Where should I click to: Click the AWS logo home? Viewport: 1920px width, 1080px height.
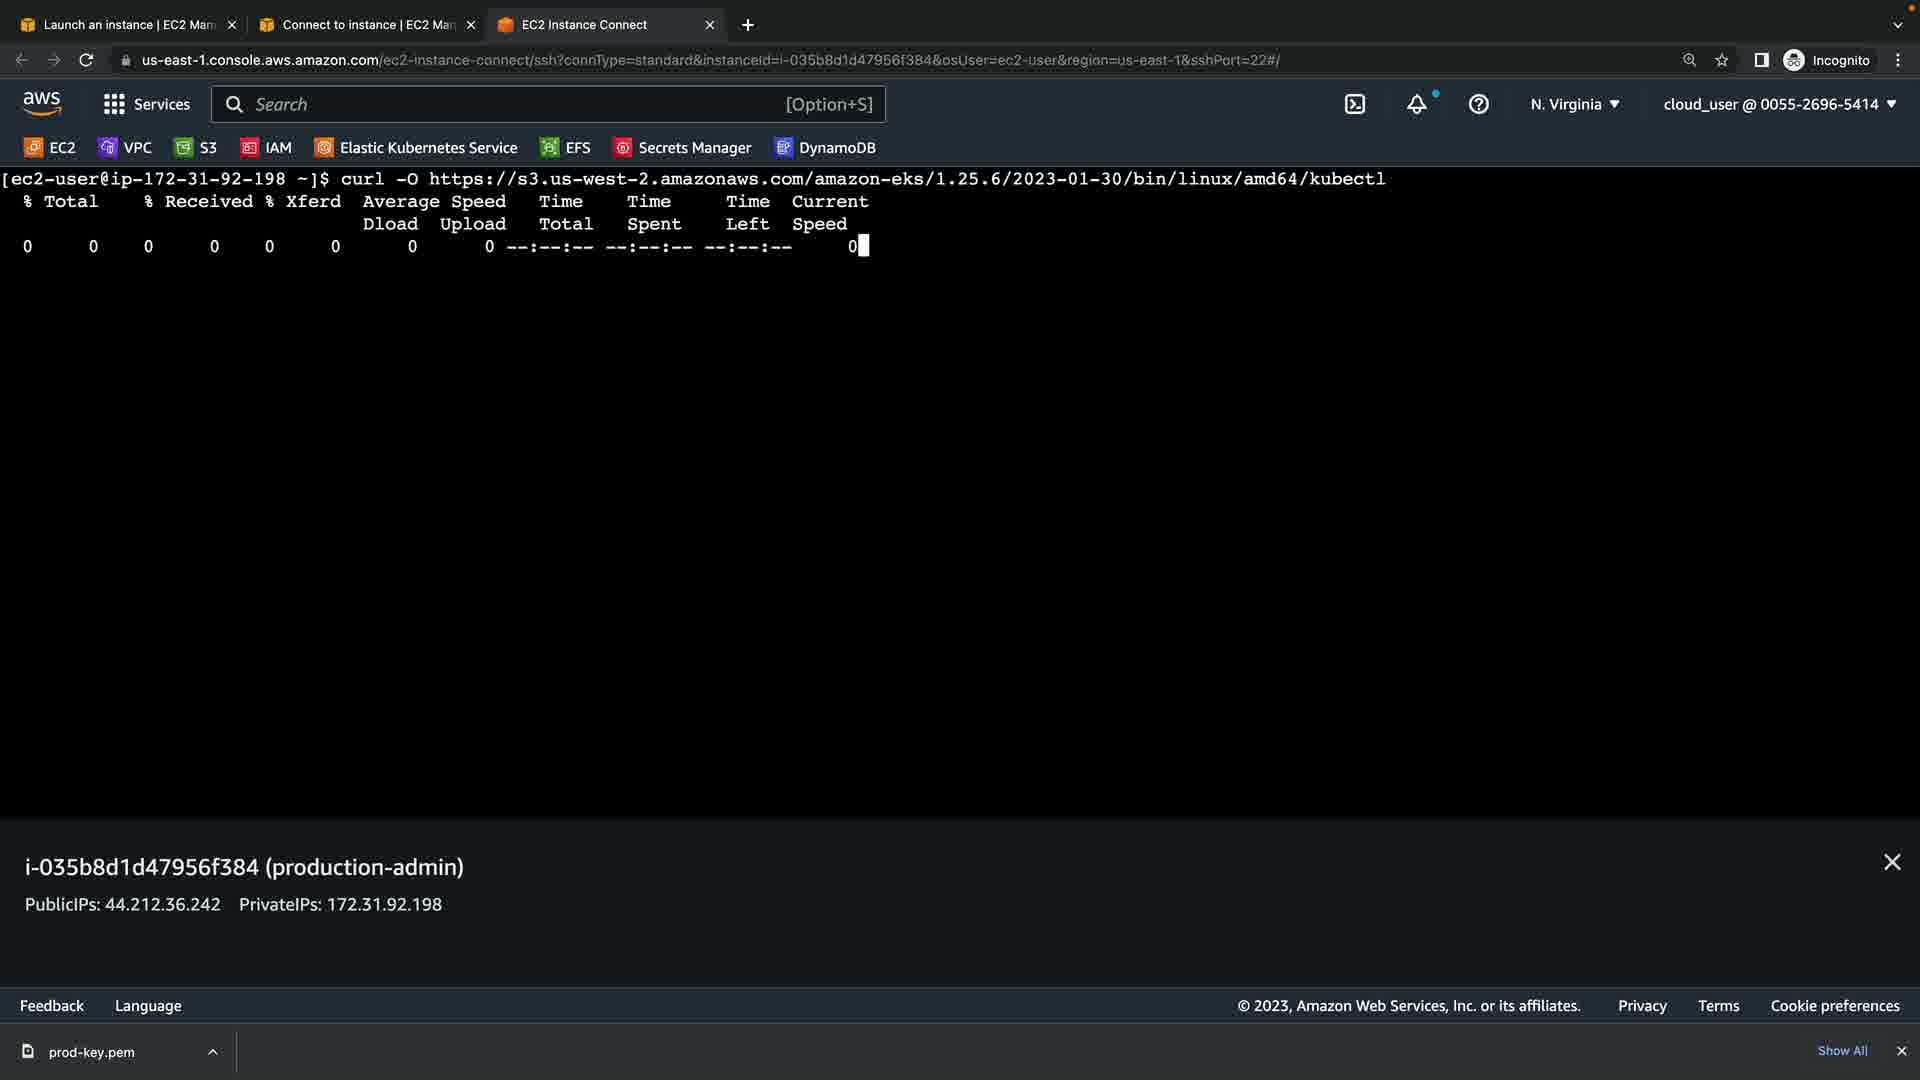[x=42, y=104]
